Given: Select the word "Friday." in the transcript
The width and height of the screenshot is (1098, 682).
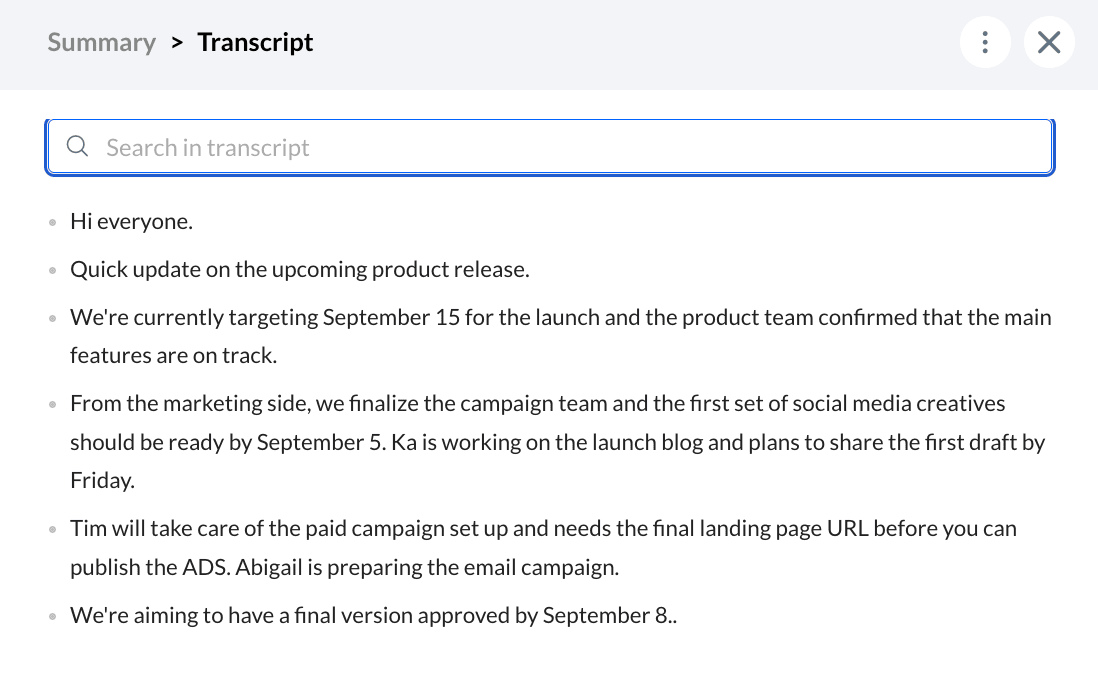Looking at the screenshot, I should 102,480.
